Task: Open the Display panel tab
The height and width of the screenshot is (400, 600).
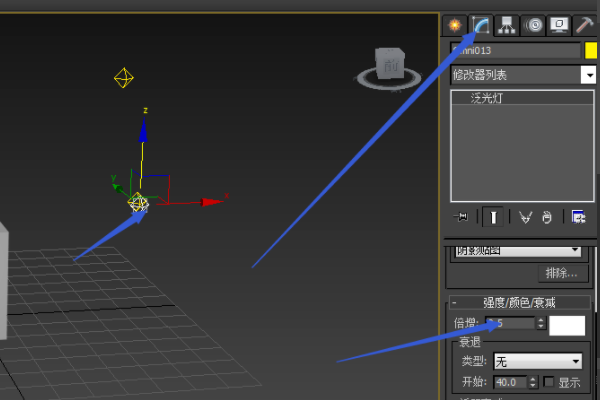Action: (560, 24)
